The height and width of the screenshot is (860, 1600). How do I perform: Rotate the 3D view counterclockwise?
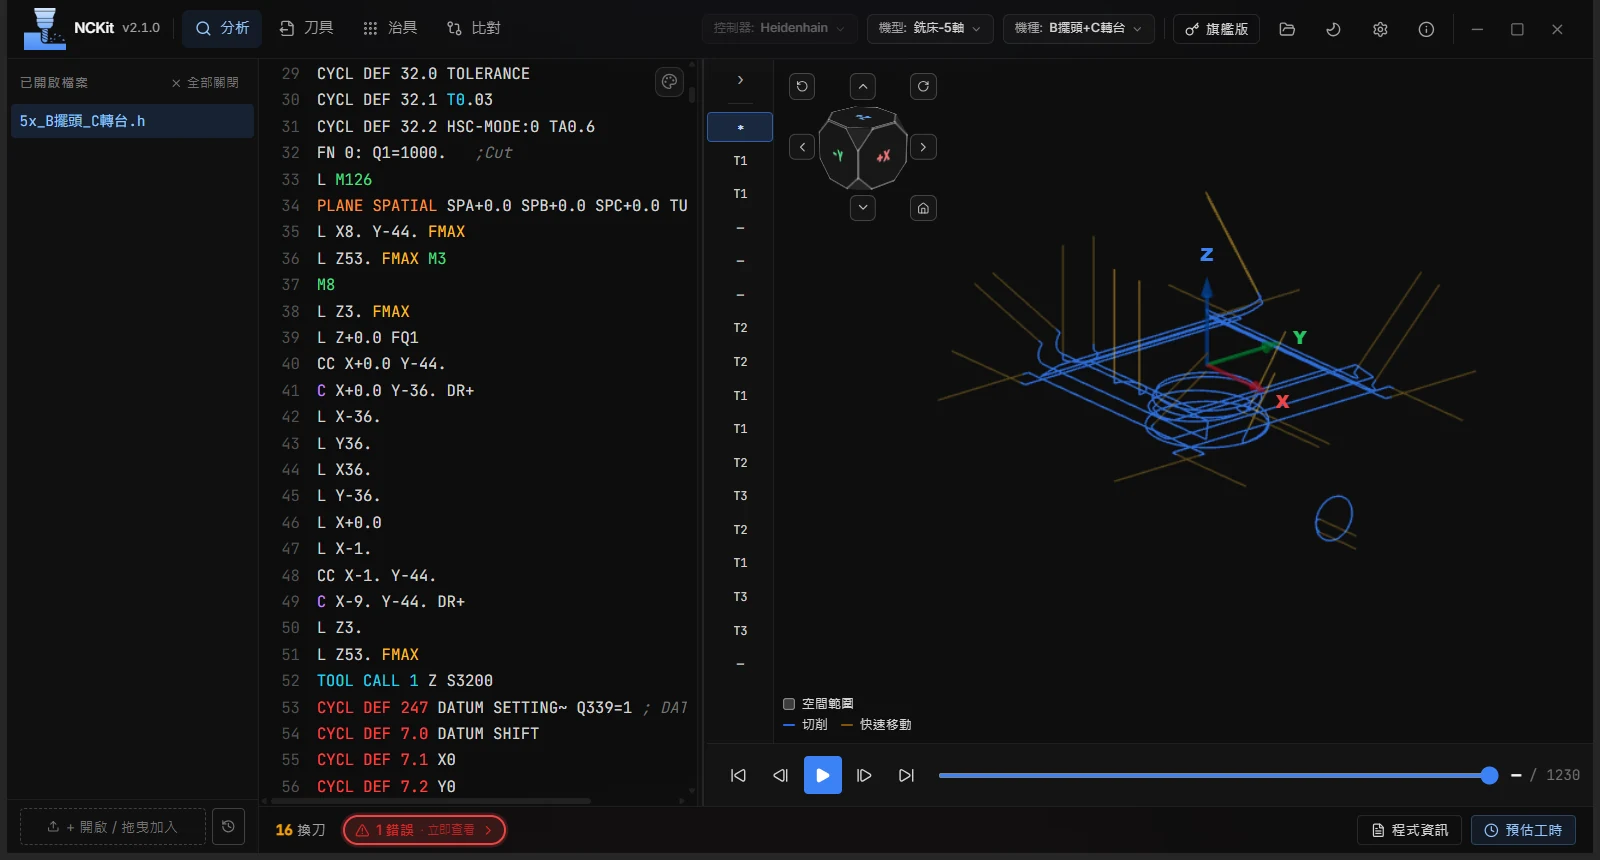(802, 87)
